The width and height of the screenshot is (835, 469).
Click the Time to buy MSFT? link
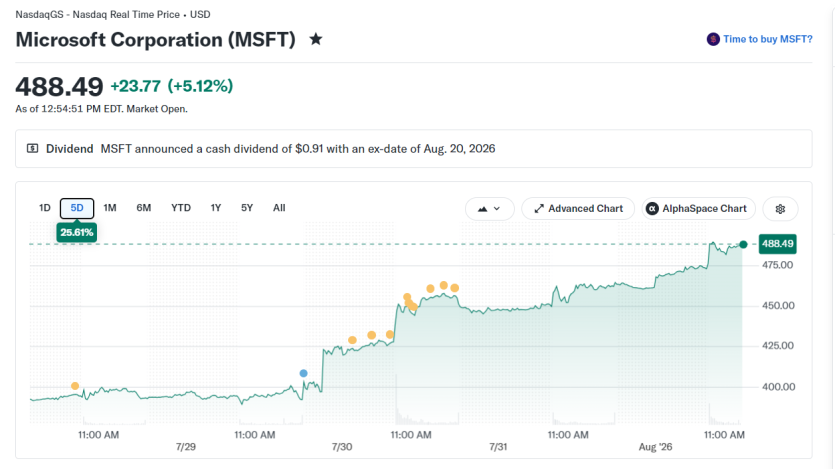coord(767,39)
